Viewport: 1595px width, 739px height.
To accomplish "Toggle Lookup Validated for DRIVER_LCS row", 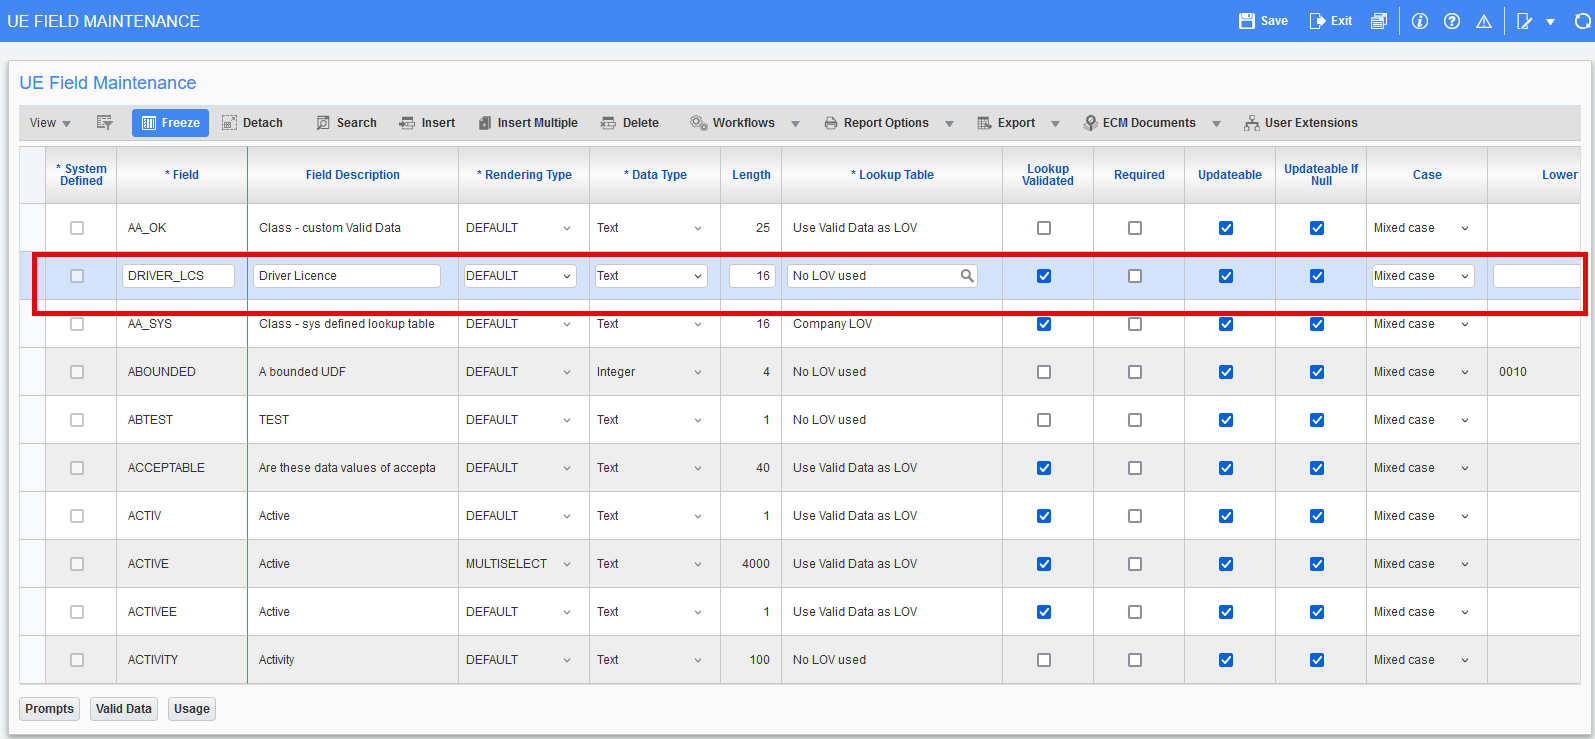I will click(x=1044, y=276).
